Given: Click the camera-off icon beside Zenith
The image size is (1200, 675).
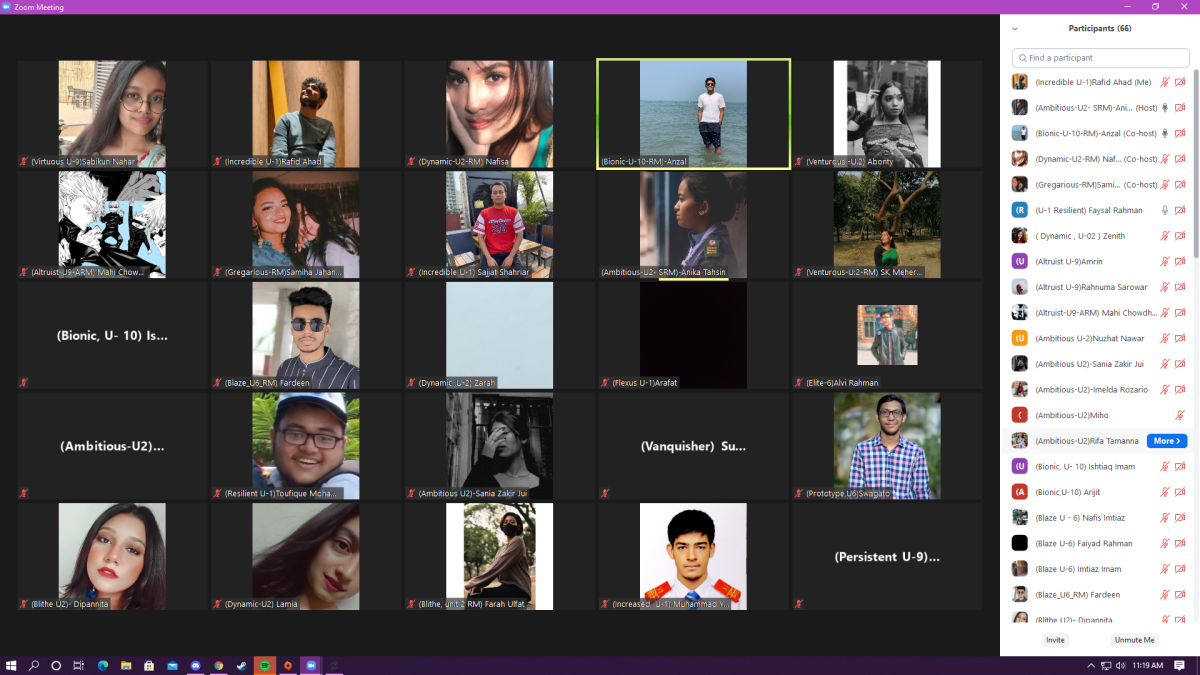Looking at the screenshot, I should [1180, 236].
